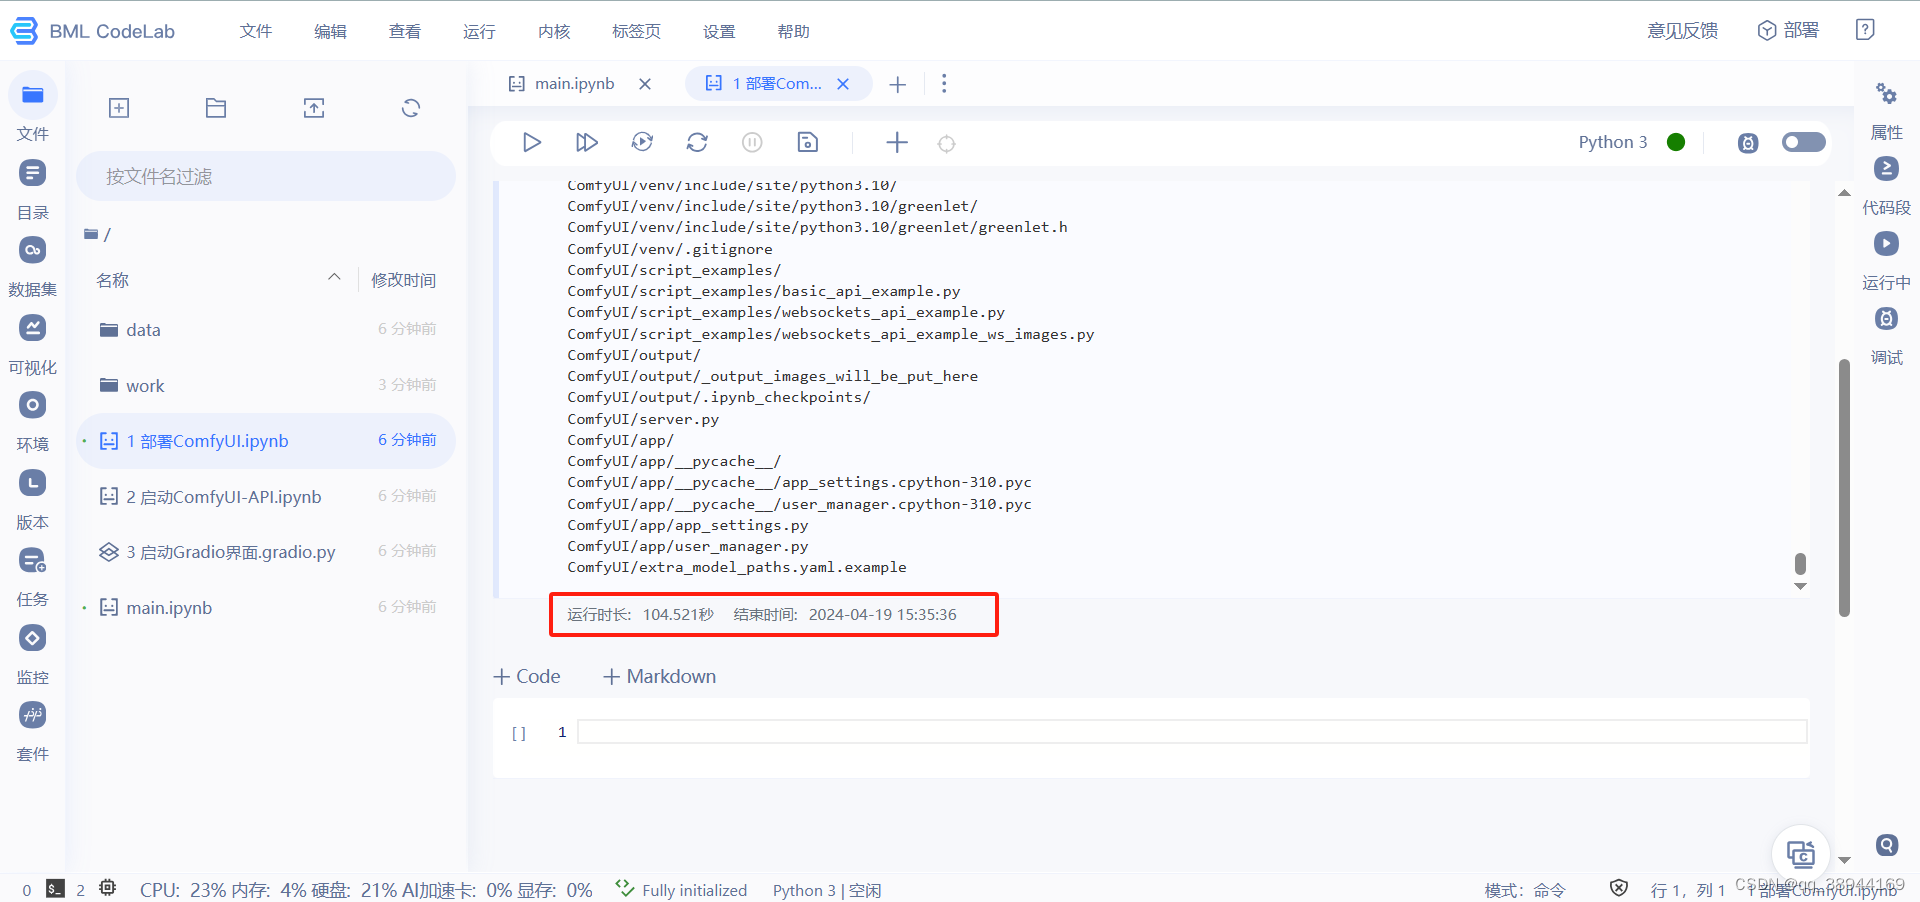Restart the kernel
The height and width of the screenshot is (902, 1920).
point(697,143)
